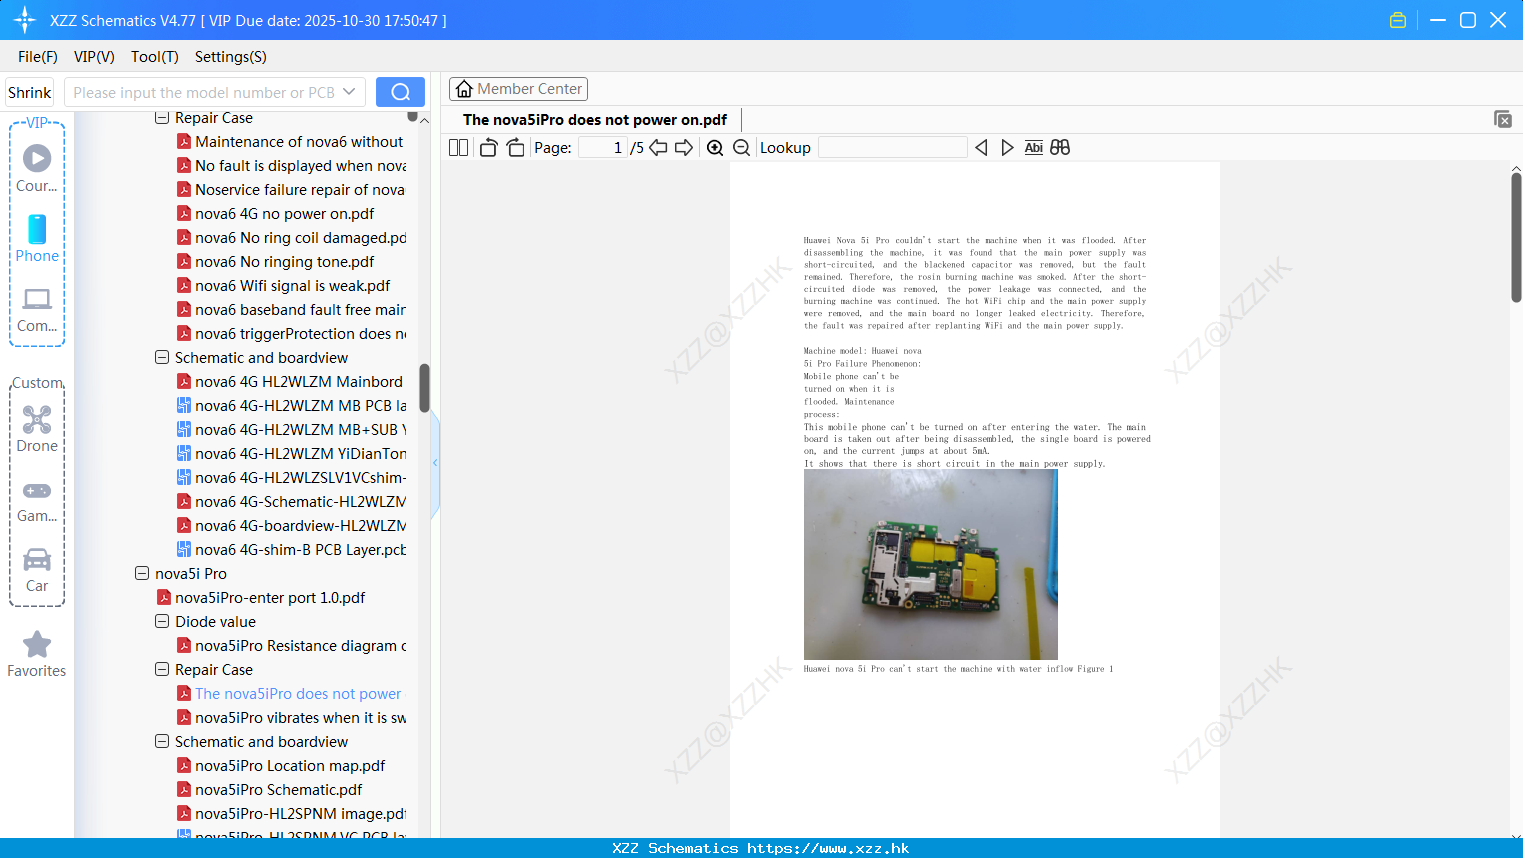Collapse the nova6 Repair Case folder
The image size is (1523, 858).
pyautogui.click(x=162, y=118)
